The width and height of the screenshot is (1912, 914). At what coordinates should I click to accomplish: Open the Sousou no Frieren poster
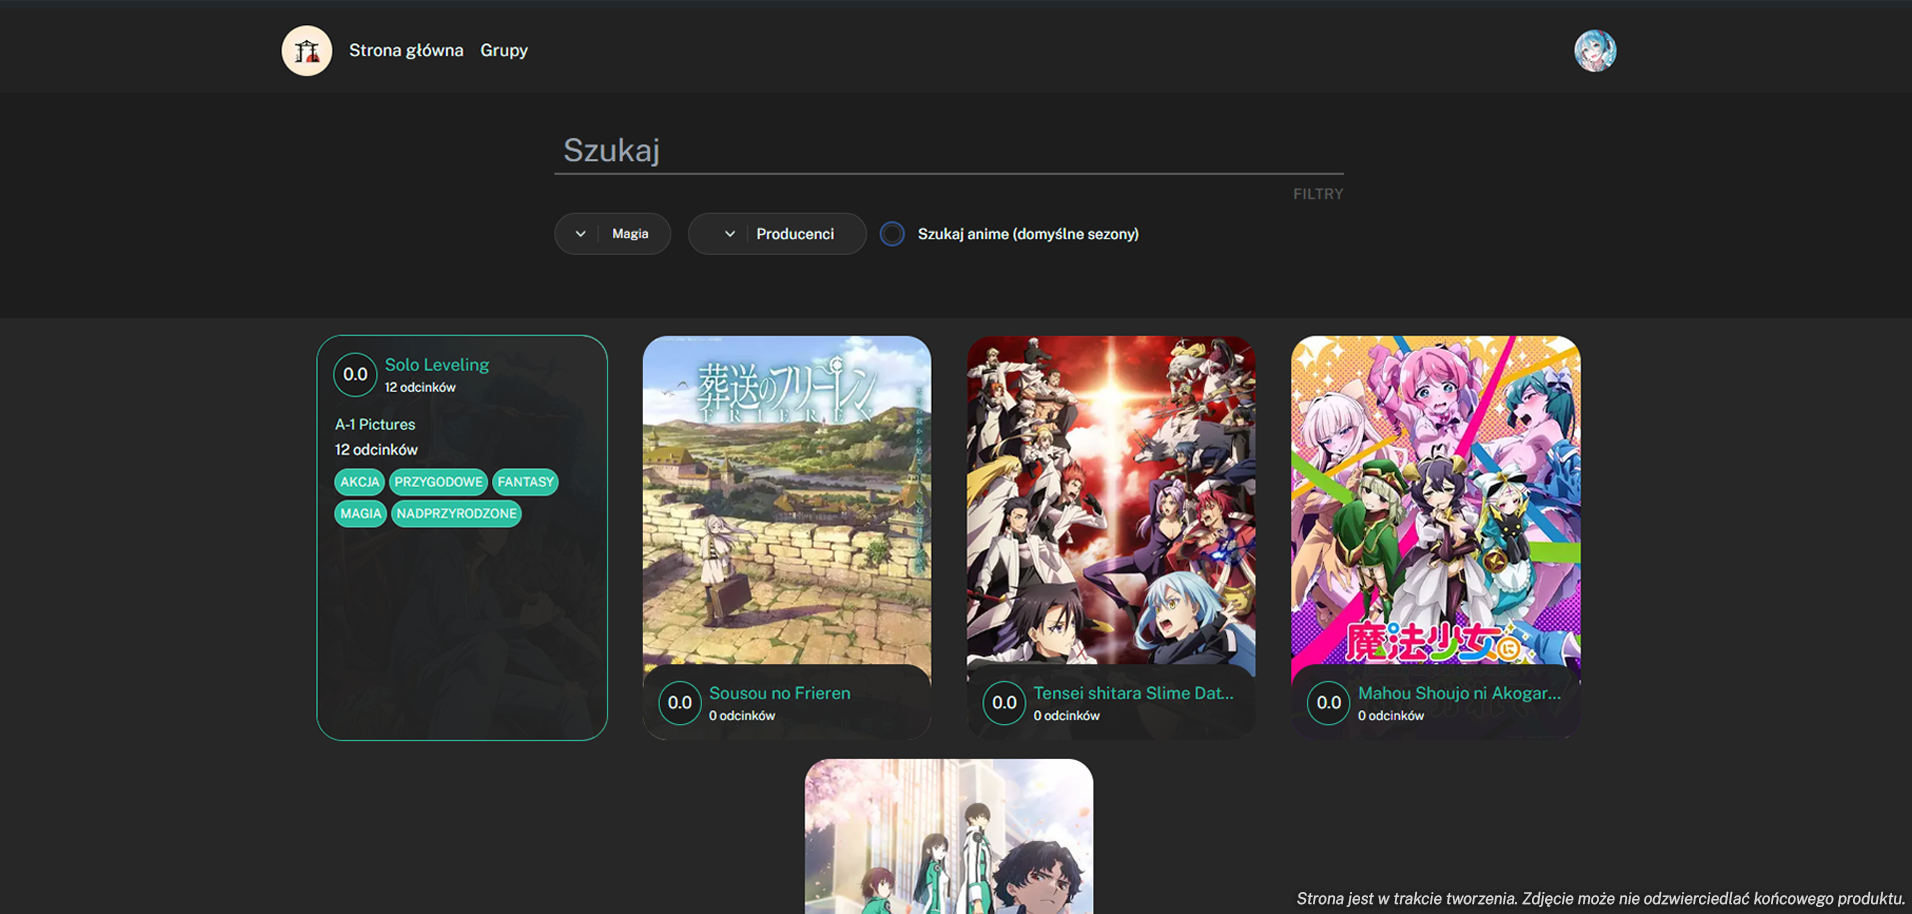click(x=786, y=500)
